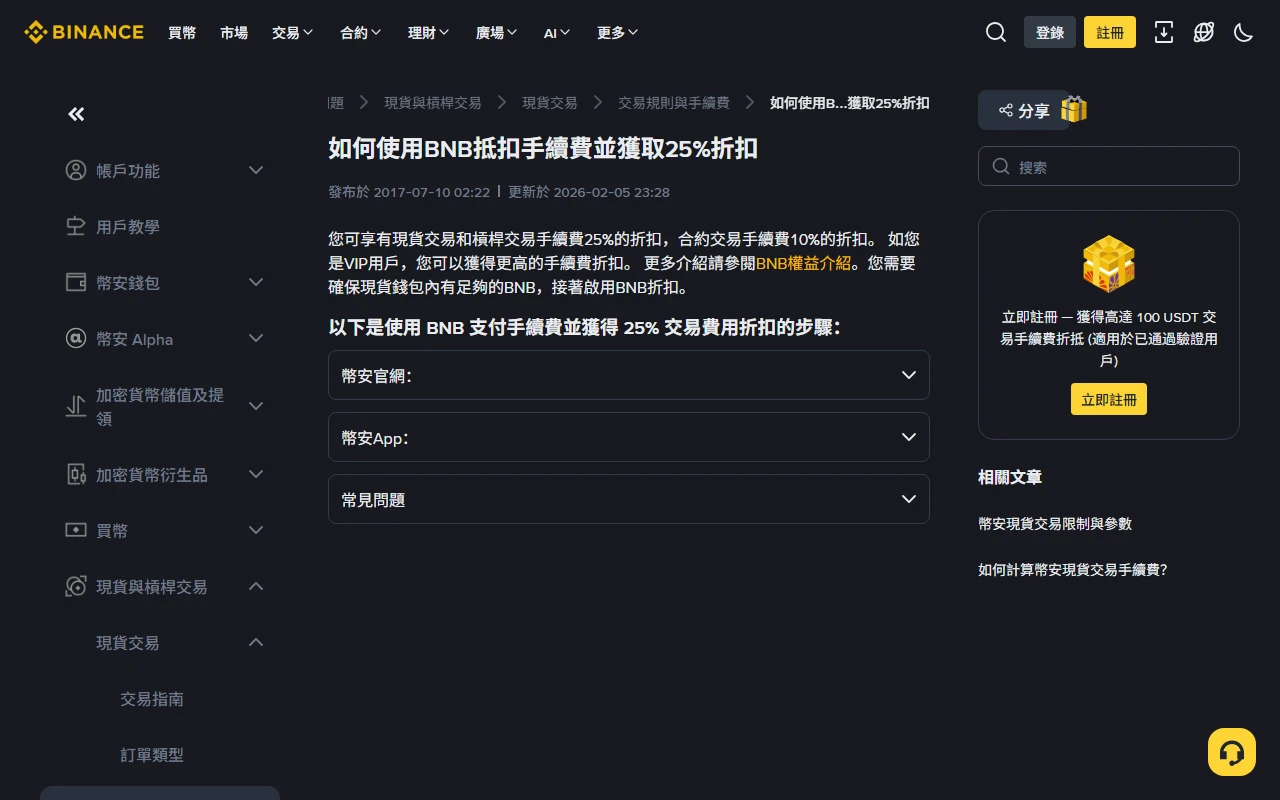Click the 加密貨幣衍生品 icon
1280x800 pixels.
pyautogui.click(x=76, y=474)
